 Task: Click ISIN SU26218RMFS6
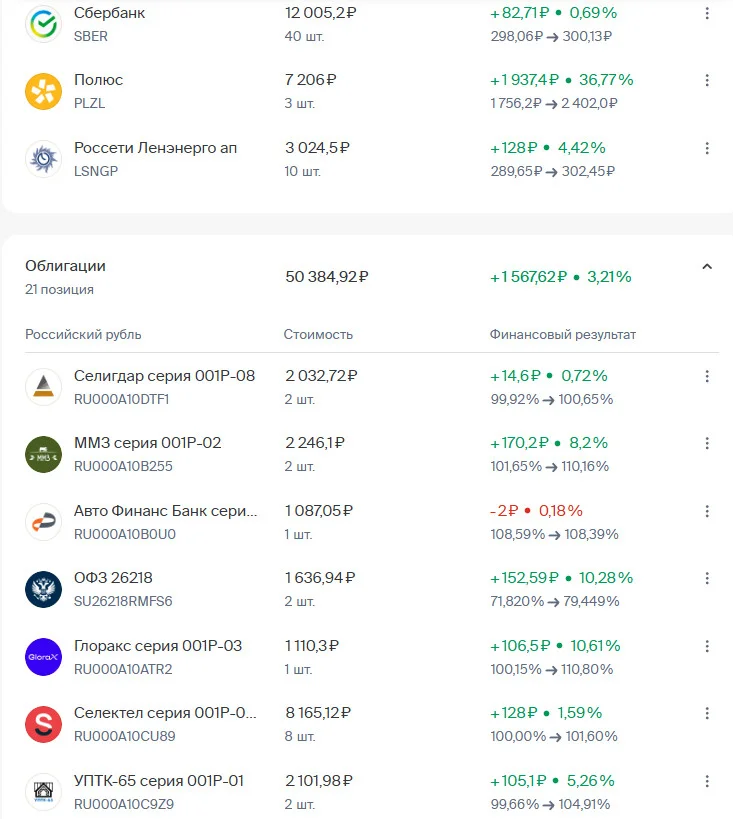tap(123, 602)
